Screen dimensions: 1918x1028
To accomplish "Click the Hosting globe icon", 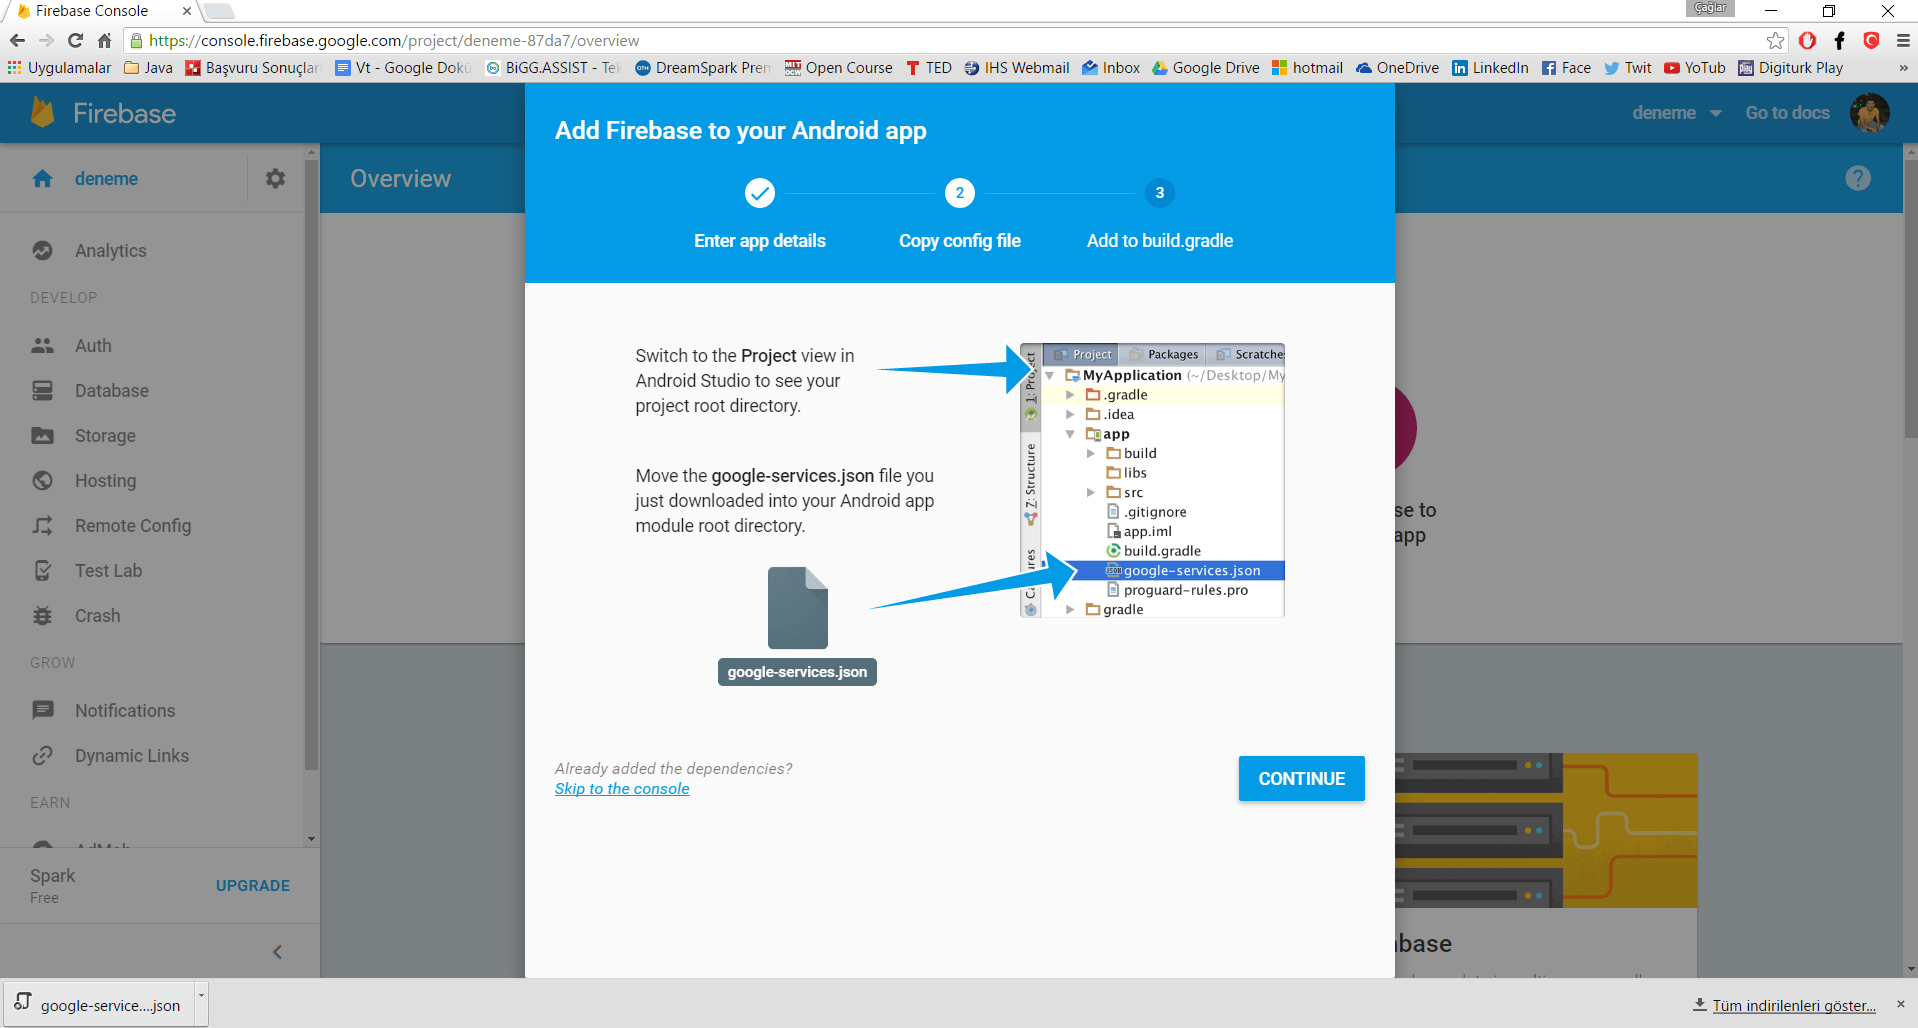I will pos(43,480).
